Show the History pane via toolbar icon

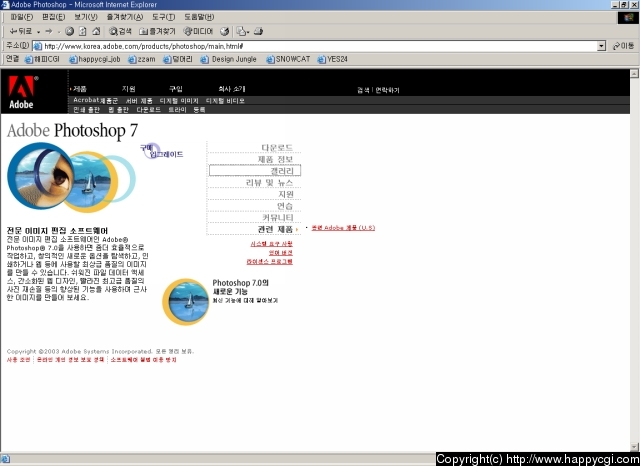click(224, 31)
